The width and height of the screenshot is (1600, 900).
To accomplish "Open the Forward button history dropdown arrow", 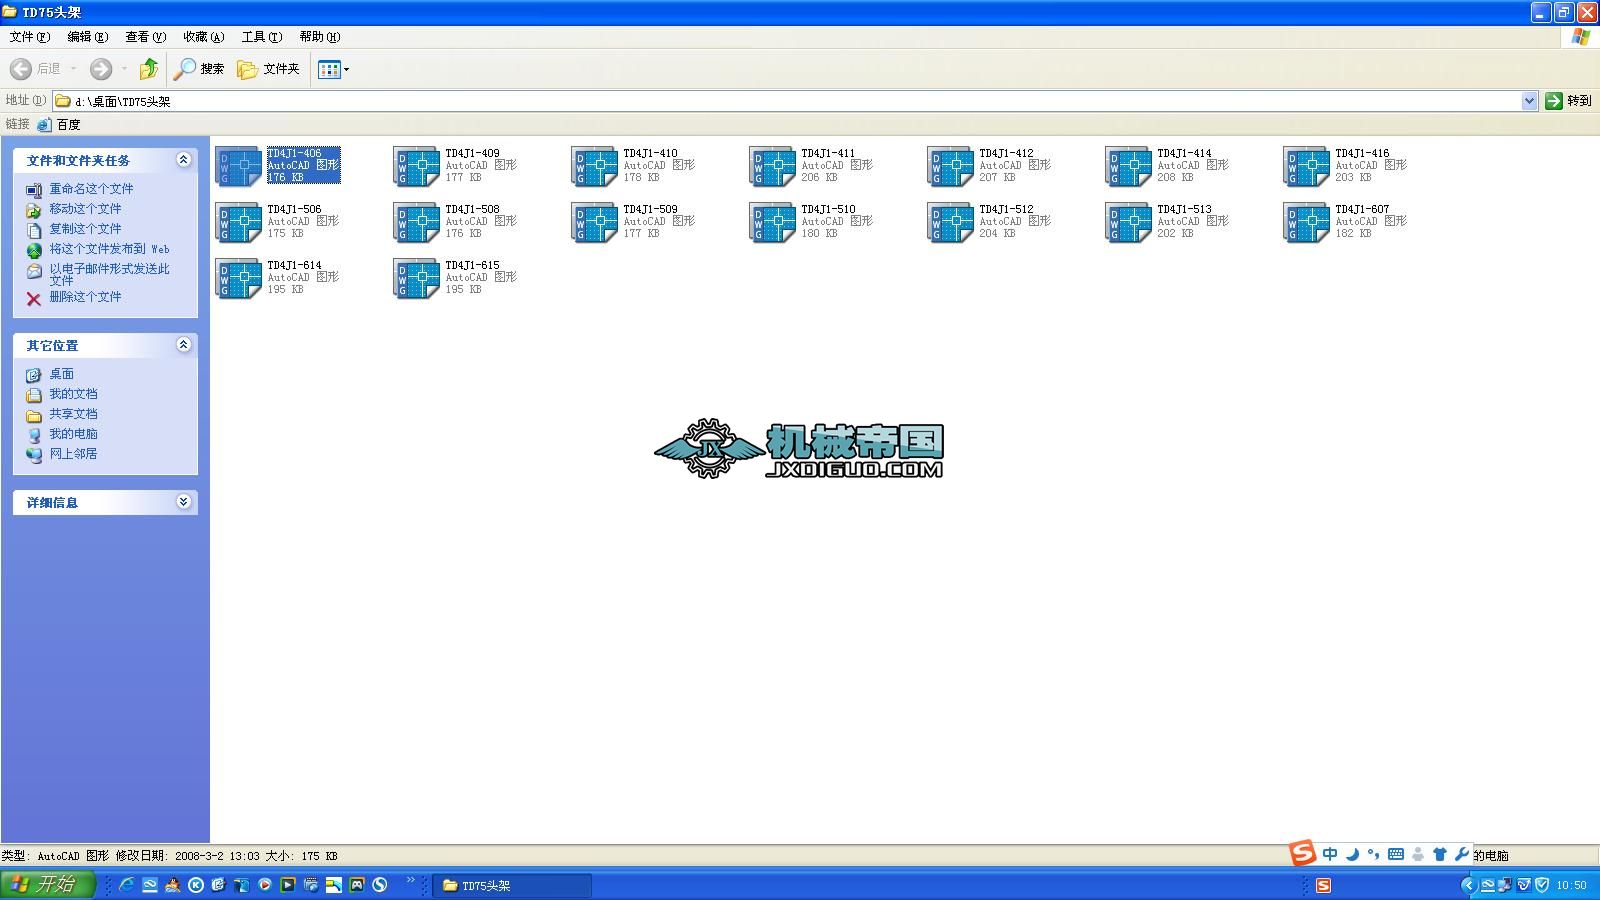I will pos(124,69).
